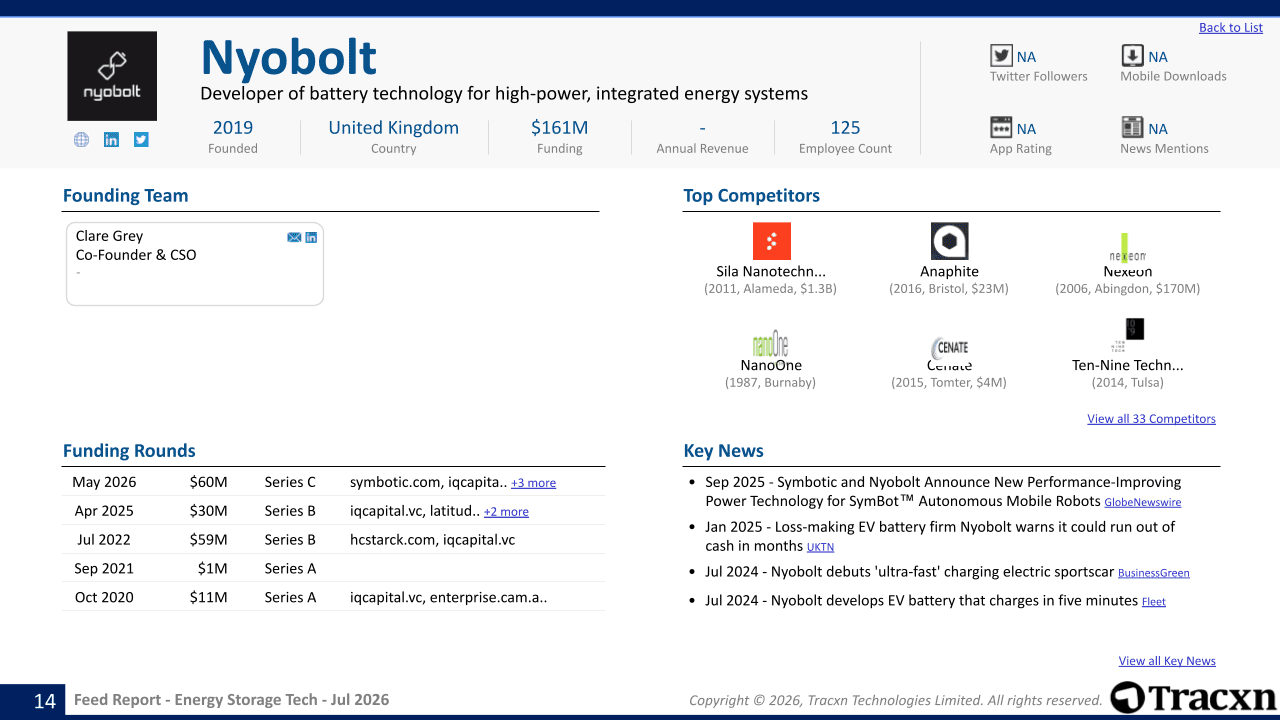Open the Sila Nanotechnologies logo
Viewport: 1280px width, 720px height.
(771, 241)
